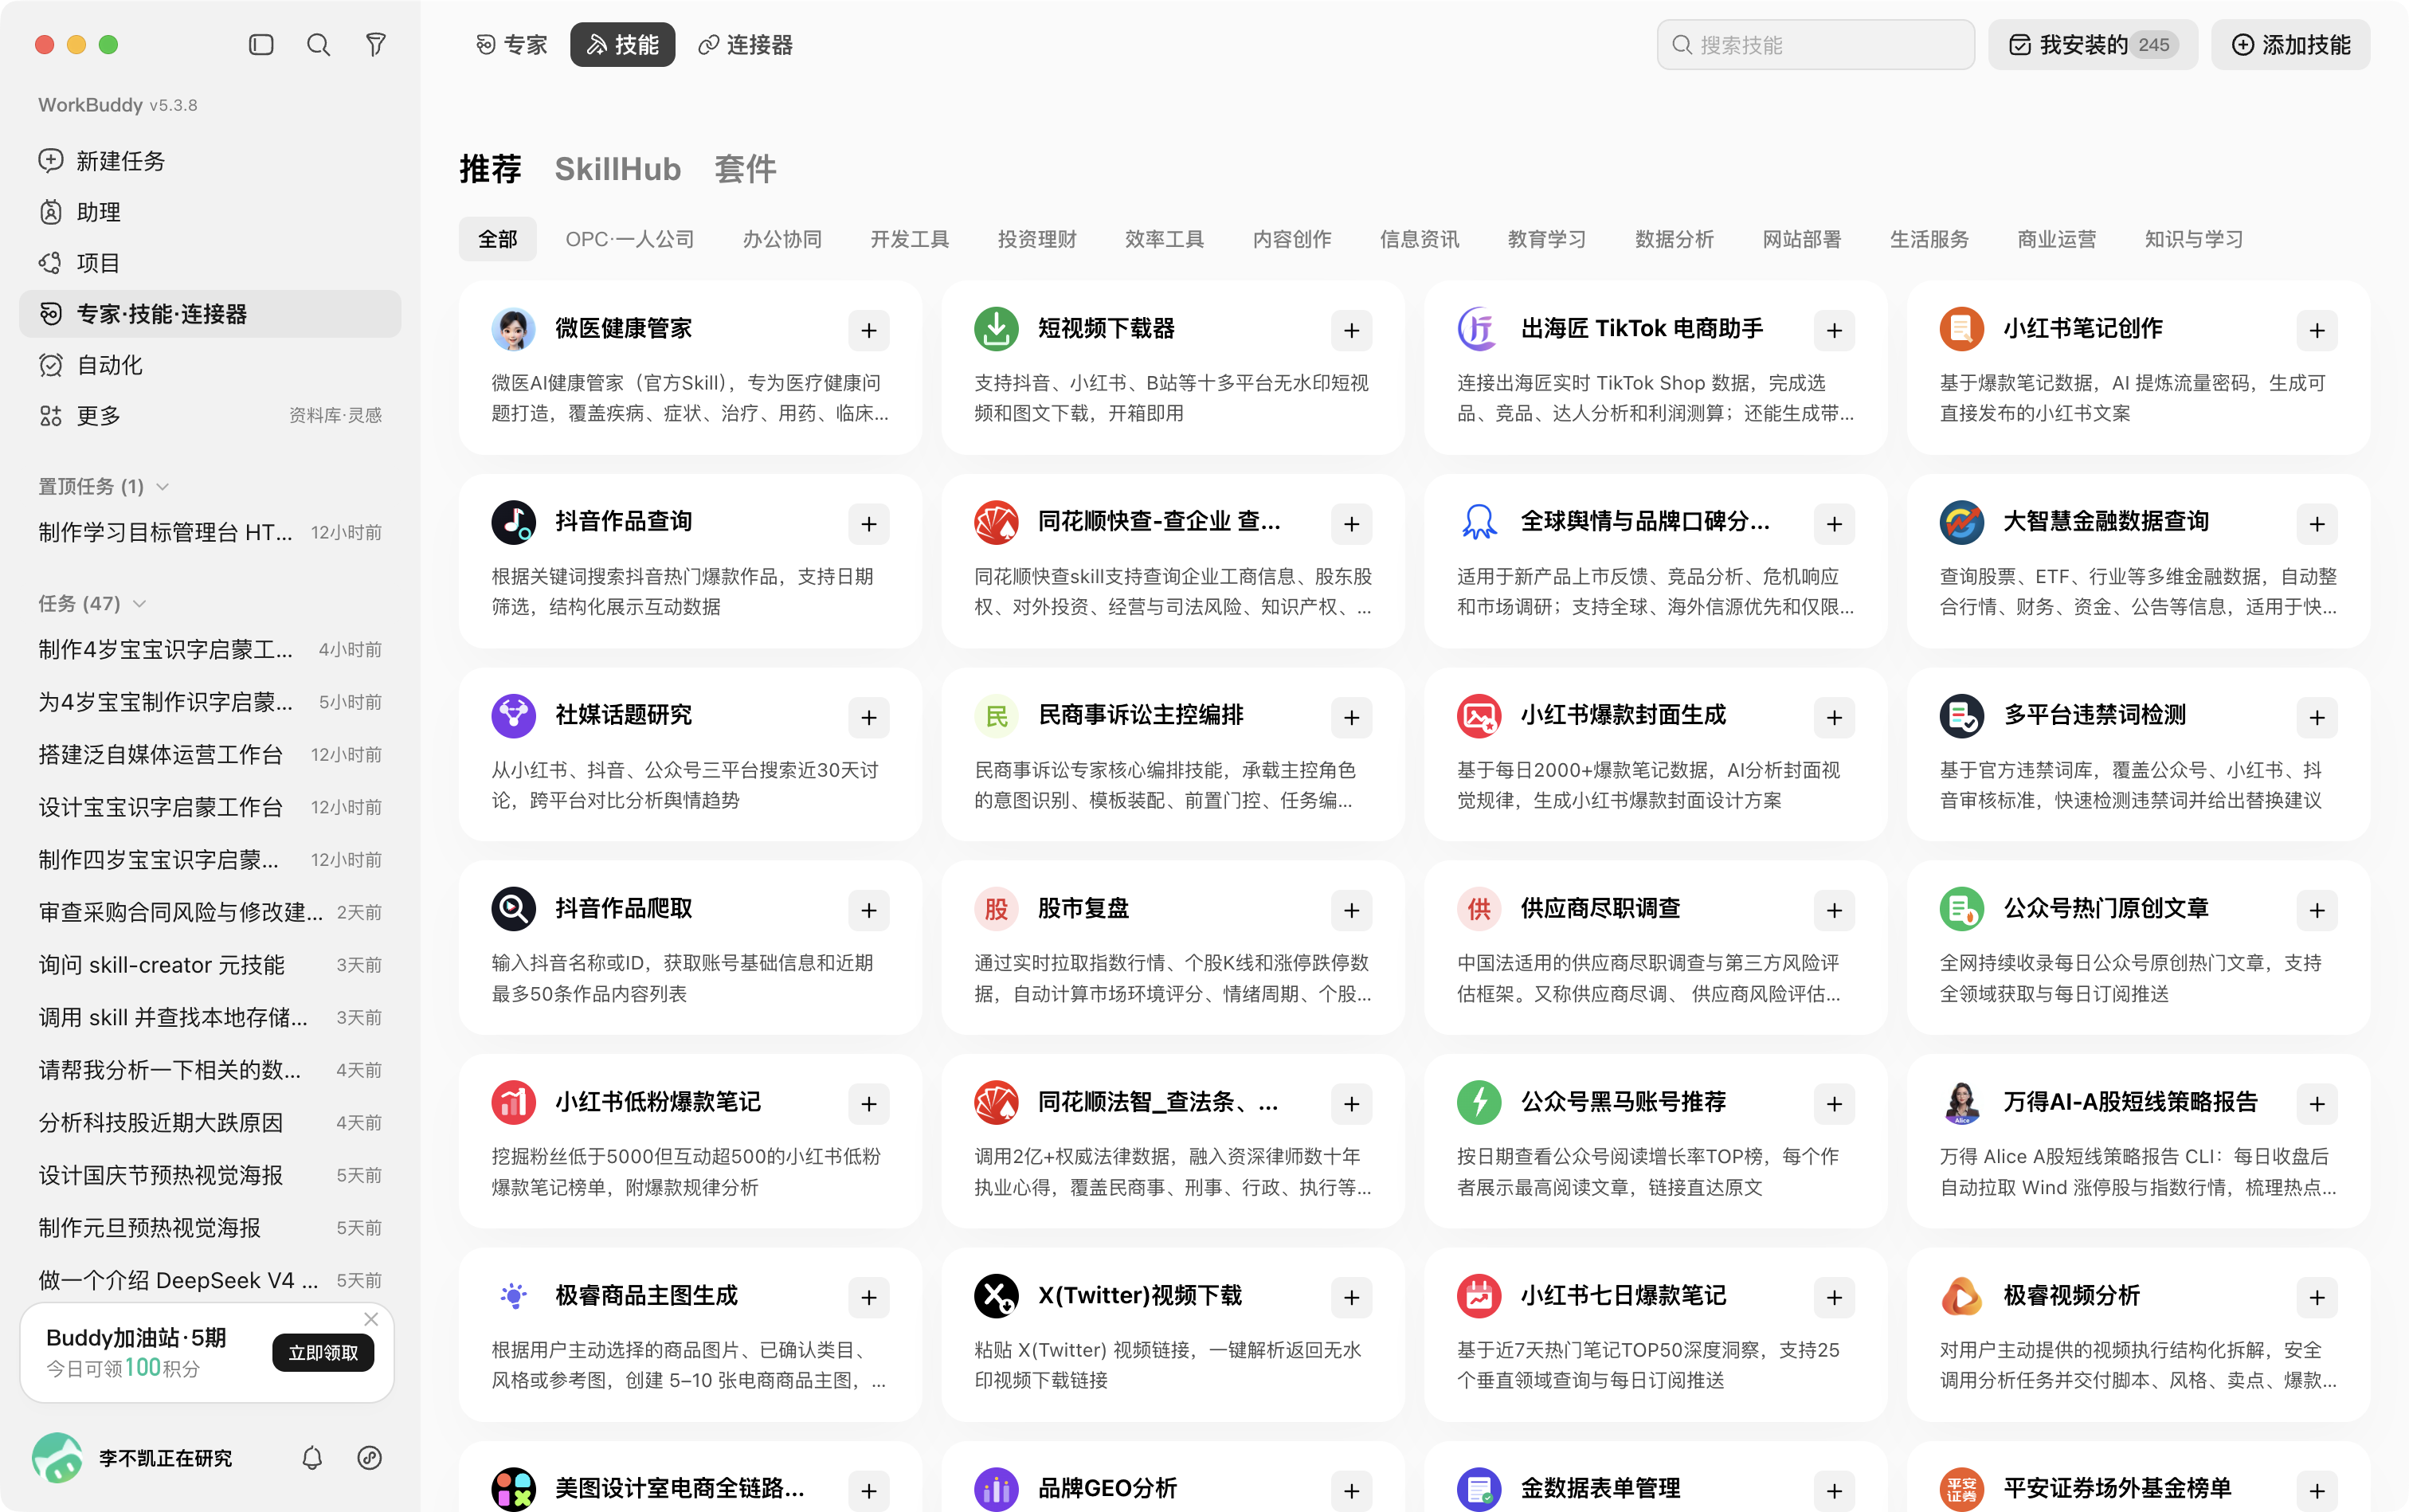Open notifications bell icon
Image resolution: width=2409 pixels, height=1512 pixels.
312,1458
